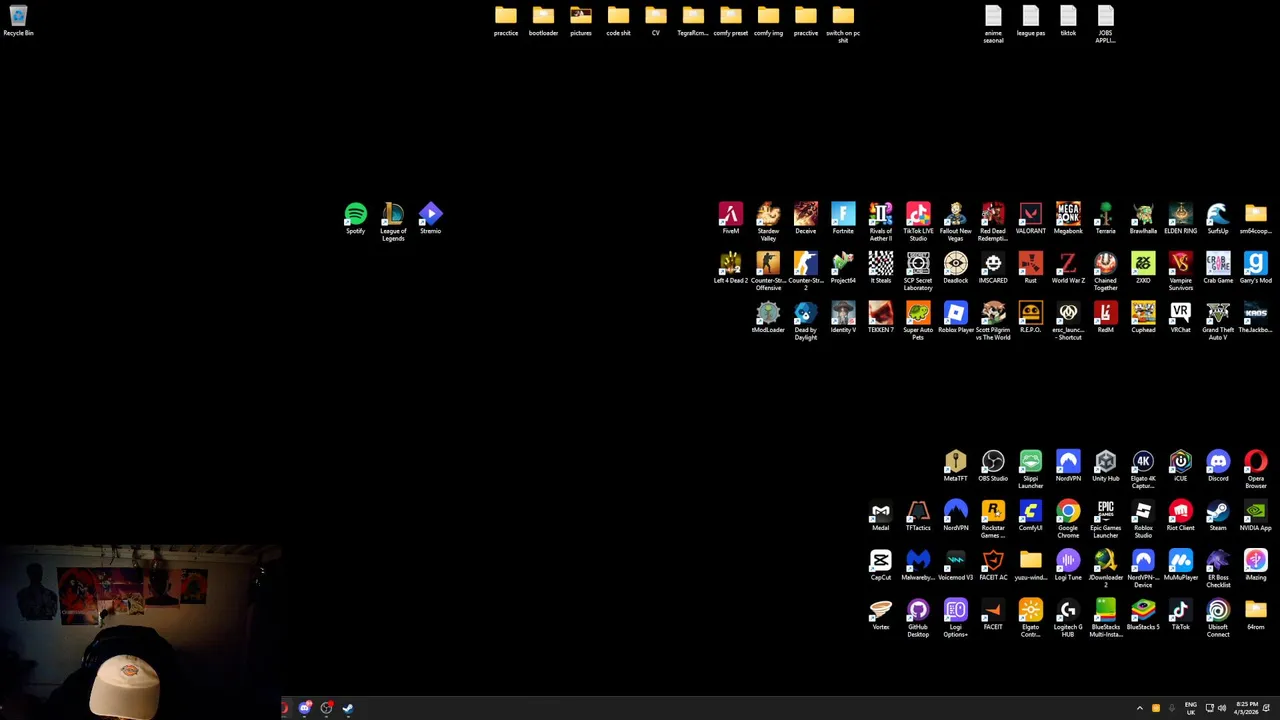Screen dimensions: 1280x720
Task: Open Google Chrome
Action: (1068, 519)
